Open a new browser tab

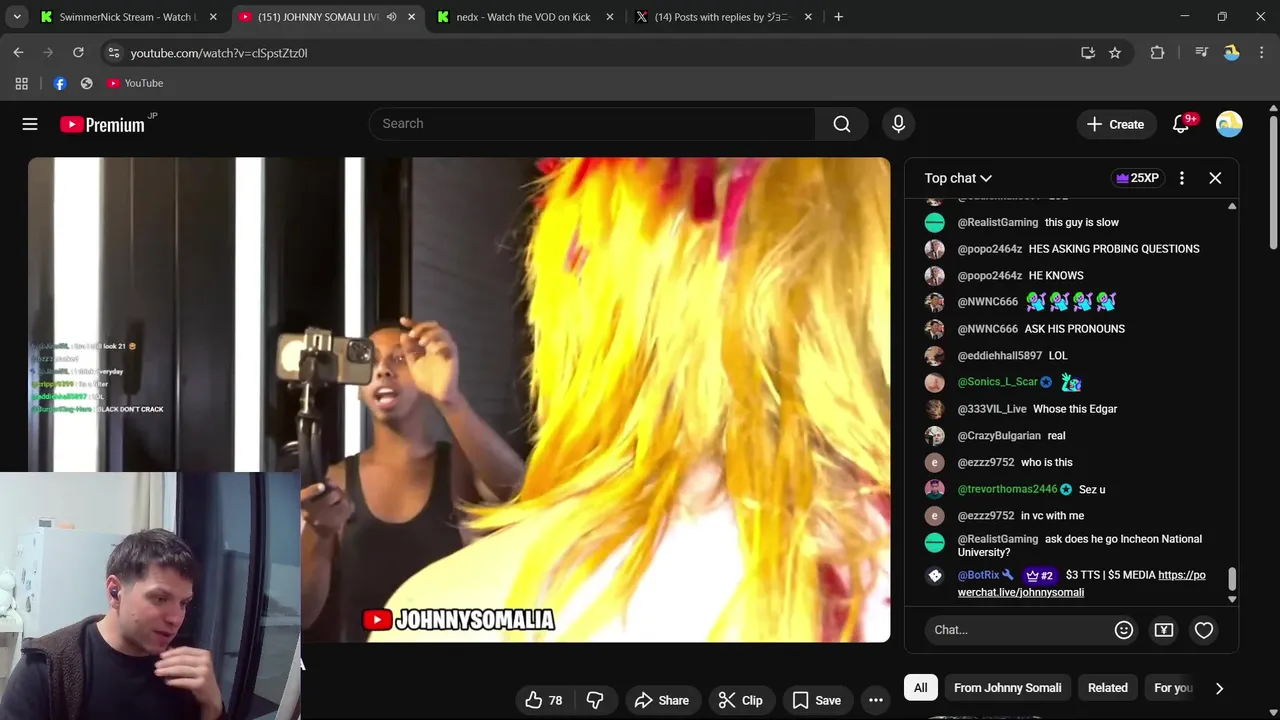click(838, 17)
